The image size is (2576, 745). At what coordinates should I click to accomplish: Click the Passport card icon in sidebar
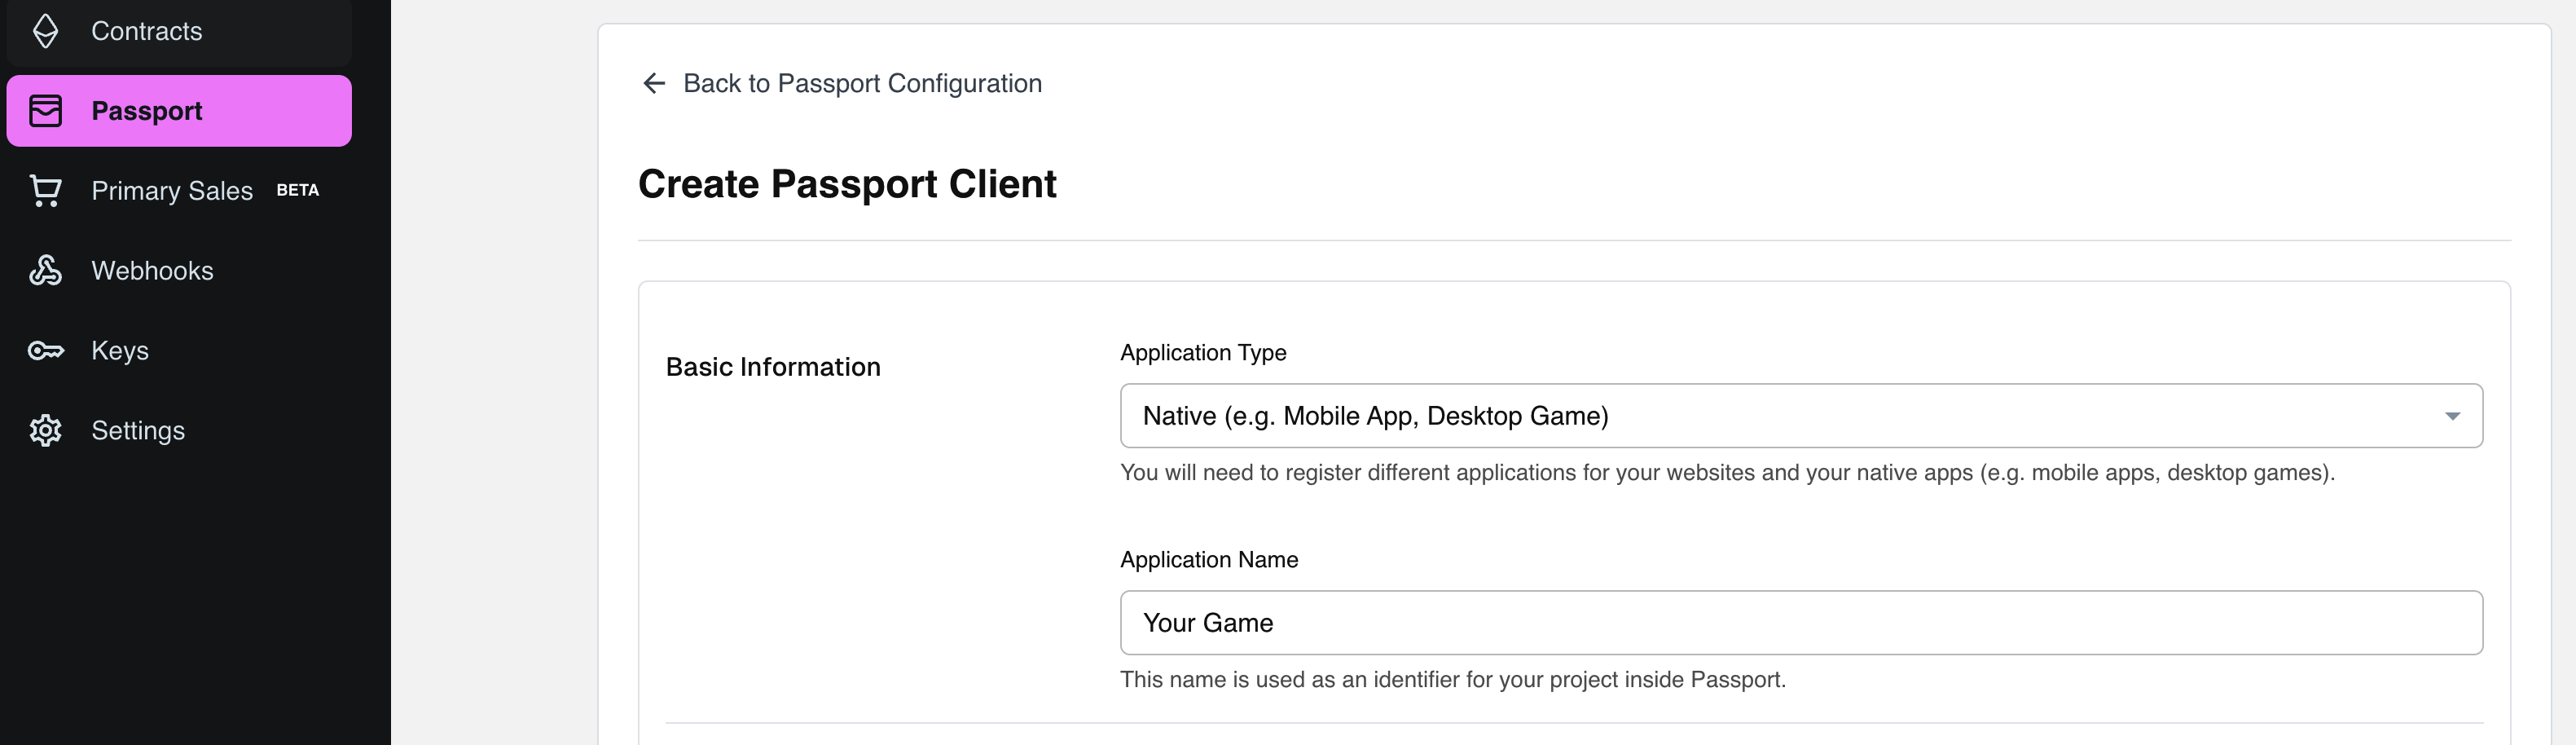(45, 111)
